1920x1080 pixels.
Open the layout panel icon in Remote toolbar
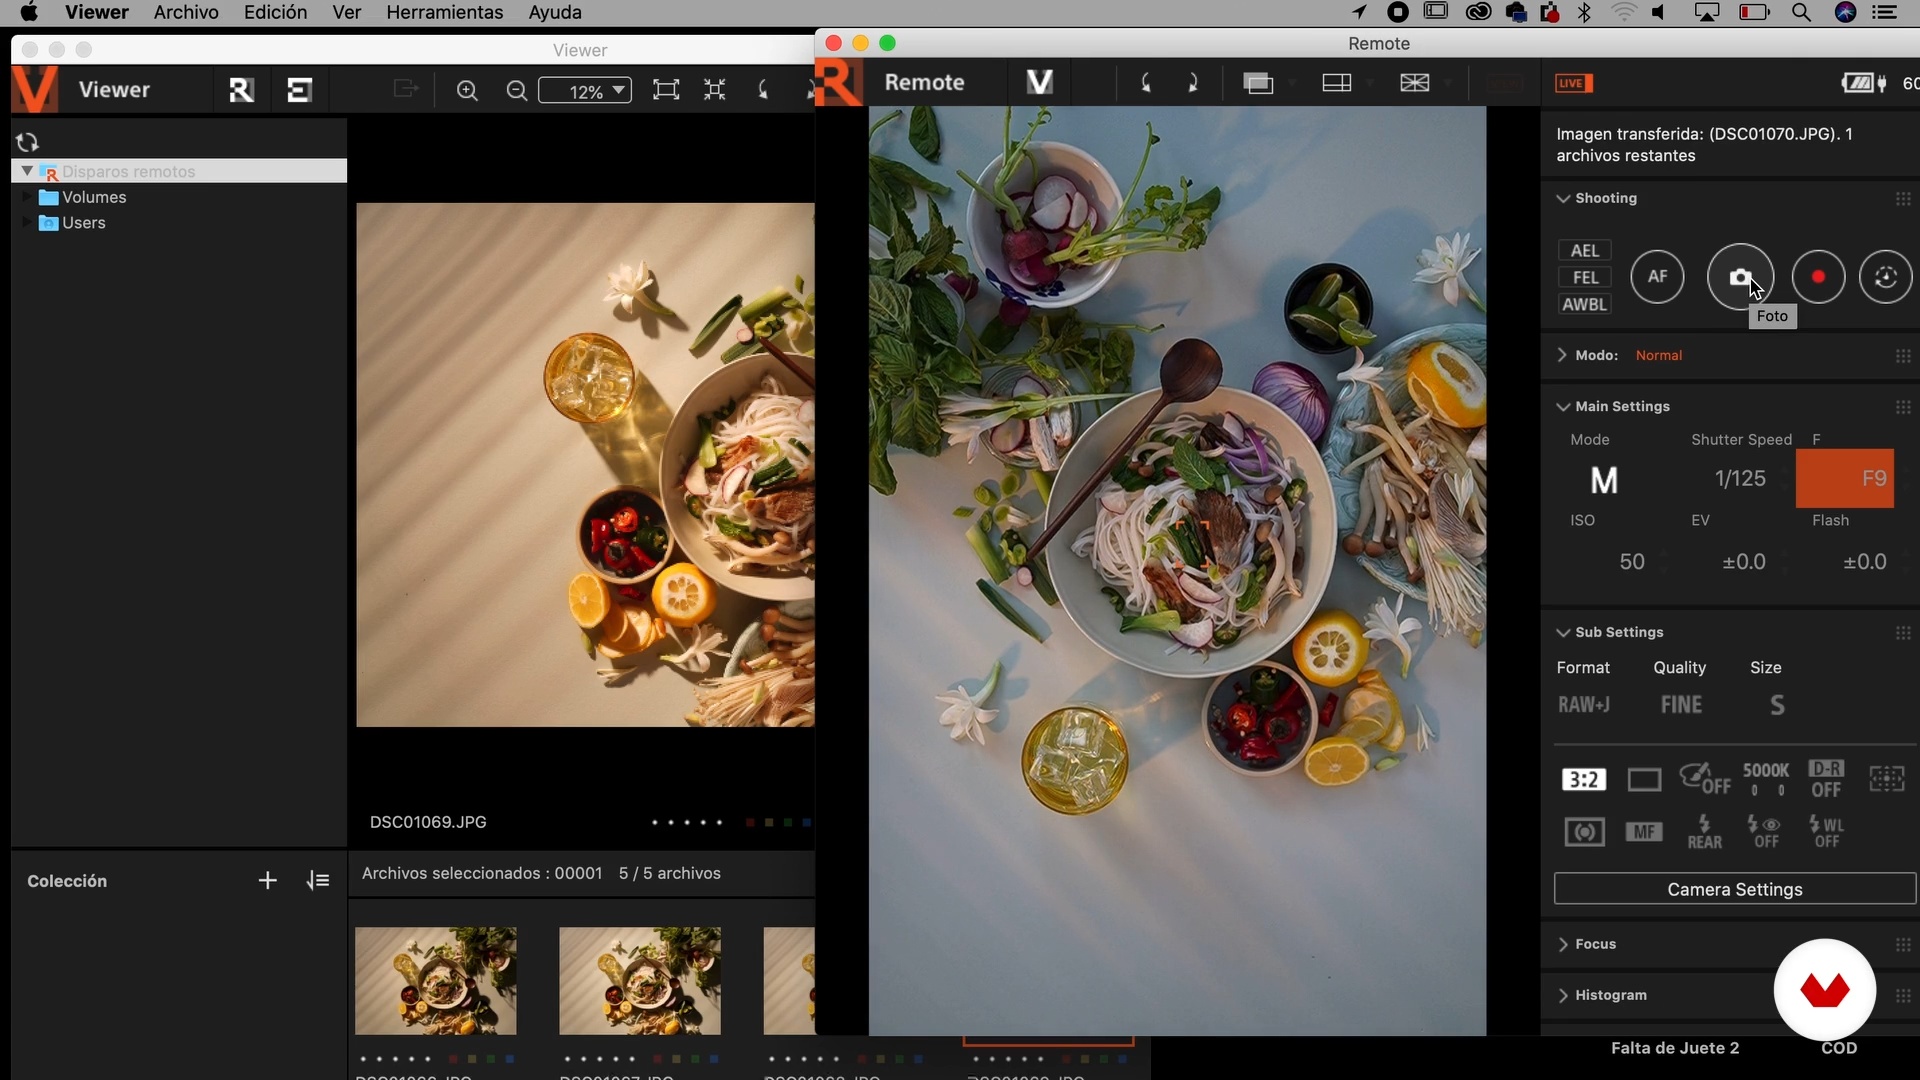(1337, 83)
